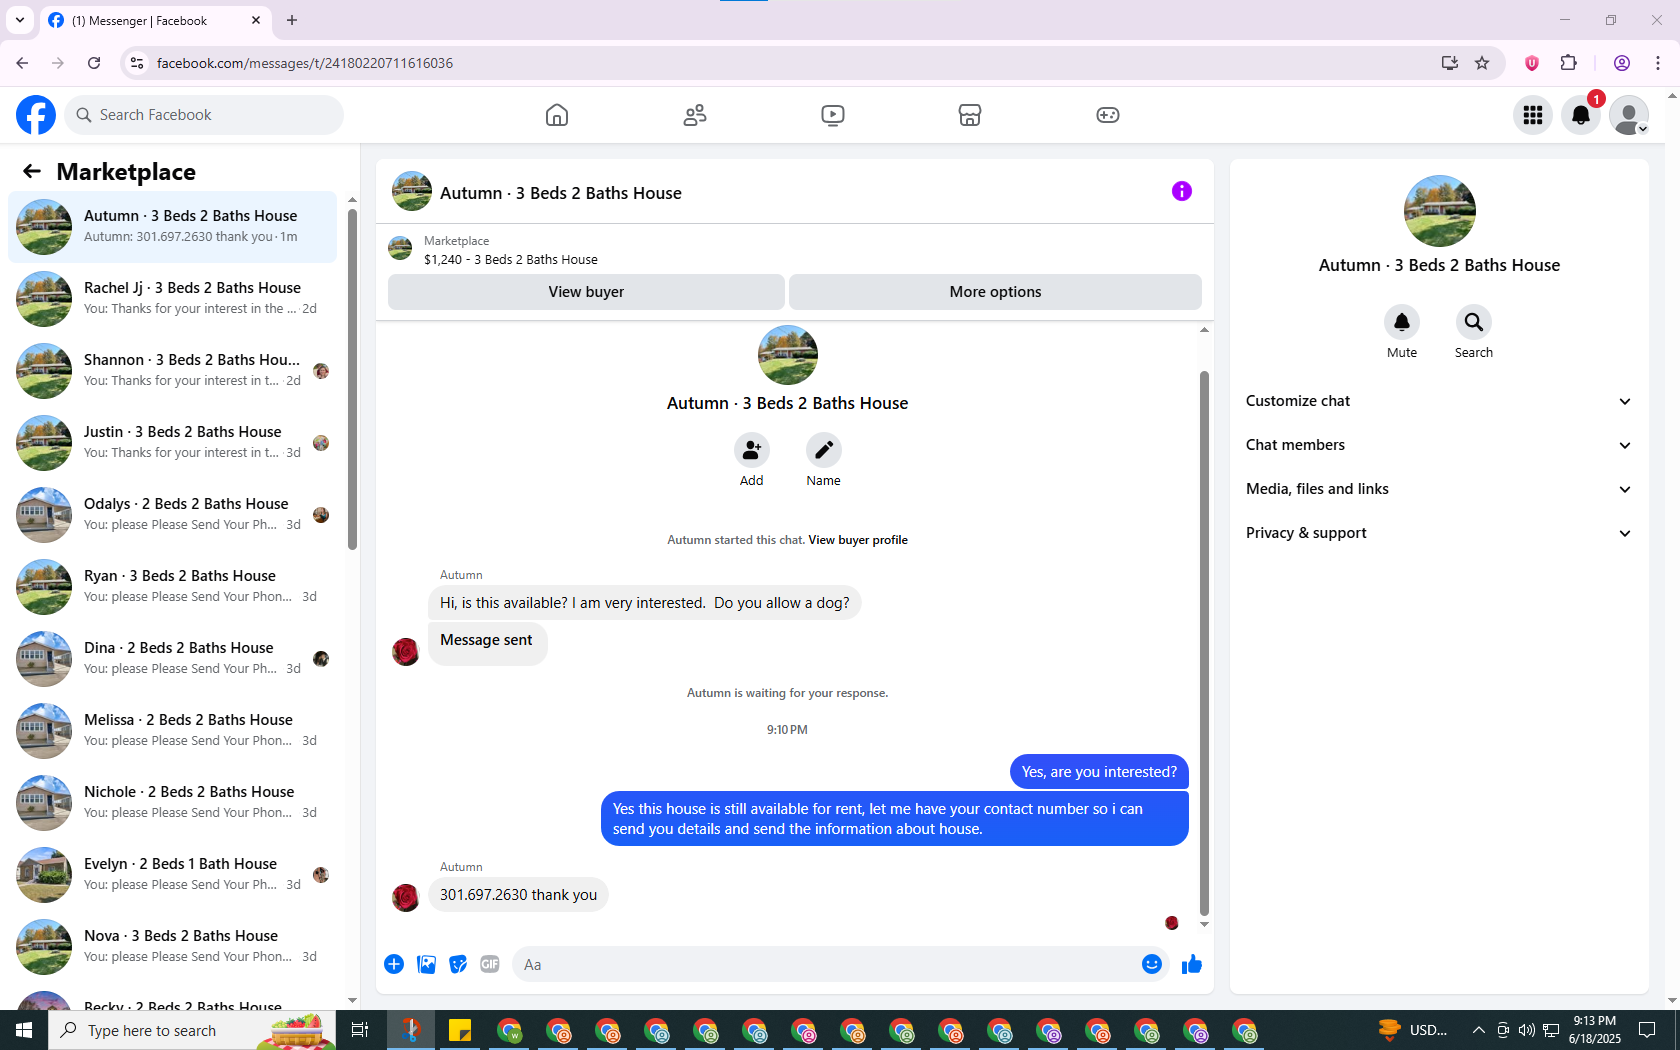
Task: Open the emoji picker
Action: (1152, 964)
